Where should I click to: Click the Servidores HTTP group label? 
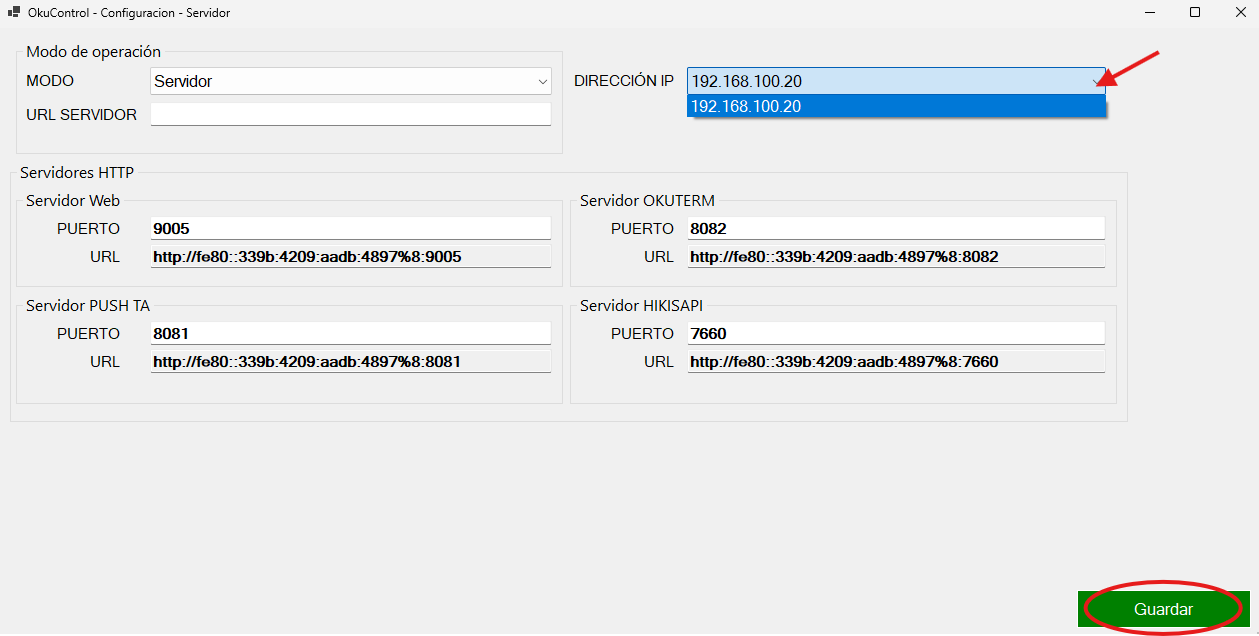[x=77, y=173]
